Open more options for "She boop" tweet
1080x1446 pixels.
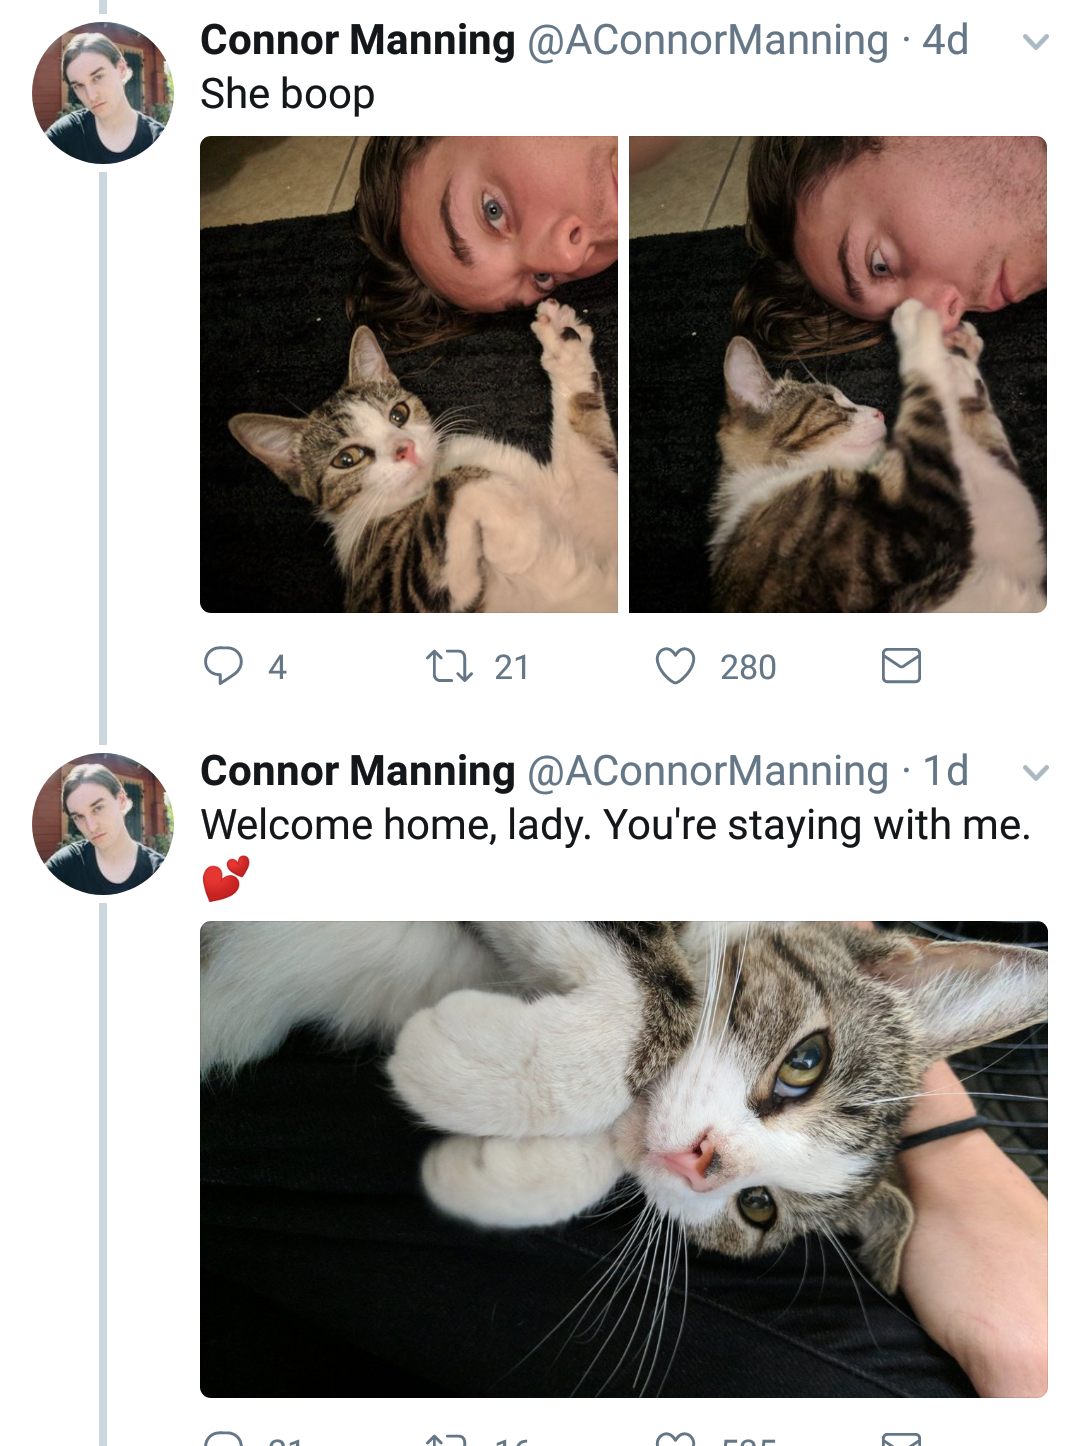1036,42
